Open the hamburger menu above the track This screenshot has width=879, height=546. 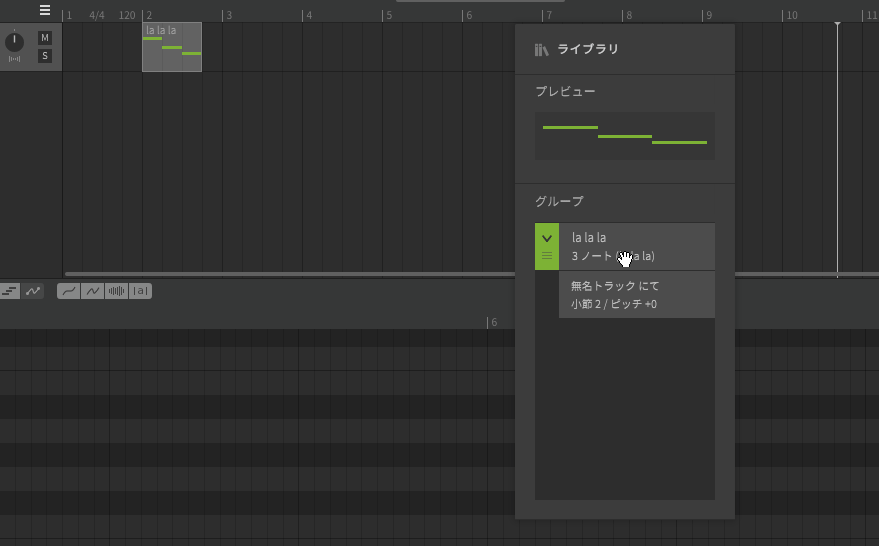(45, 11)
